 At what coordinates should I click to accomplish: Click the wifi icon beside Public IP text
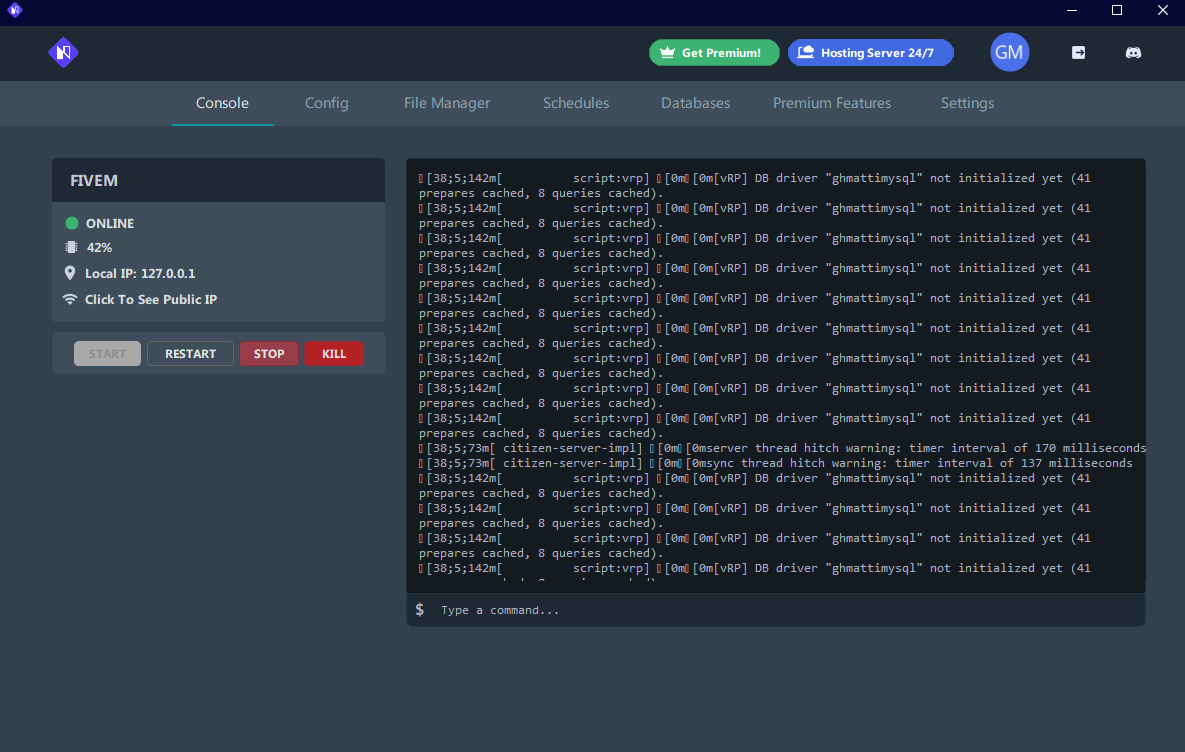click(x=70, y=299)
